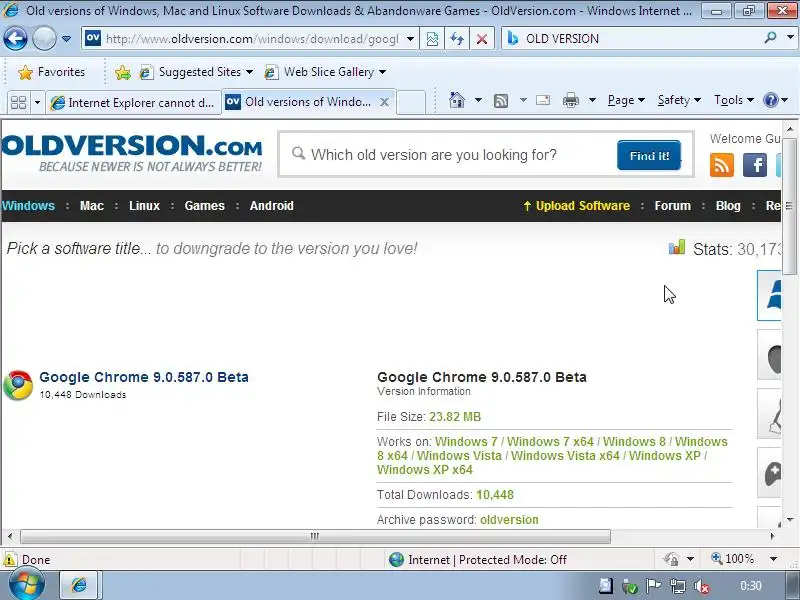Click the Mac apple sidebar icon
The width and height of the screenshot is (800, 600).
[769, 355]
